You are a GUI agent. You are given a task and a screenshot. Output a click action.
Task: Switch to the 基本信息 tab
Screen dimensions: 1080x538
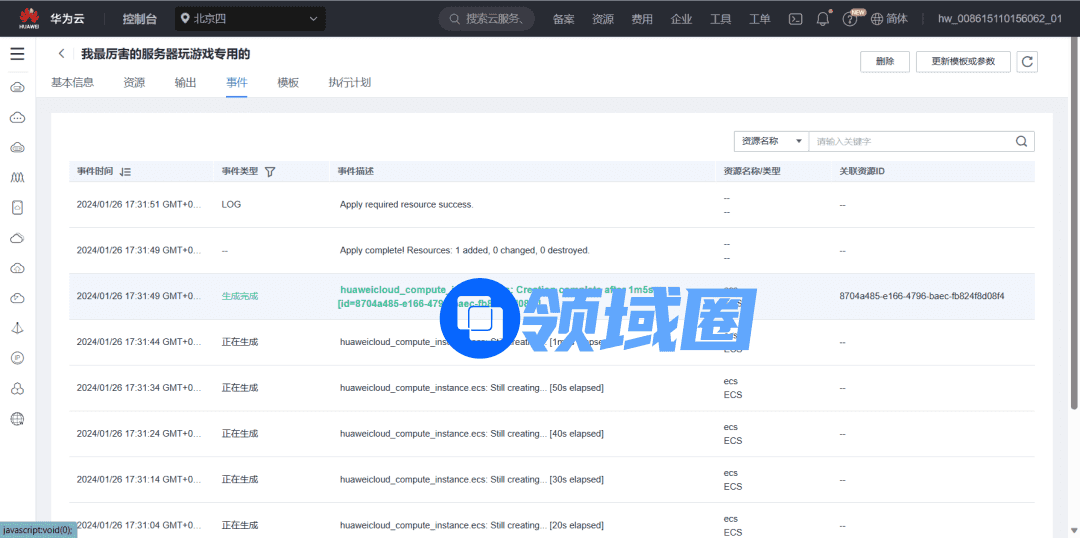(72, 83)
